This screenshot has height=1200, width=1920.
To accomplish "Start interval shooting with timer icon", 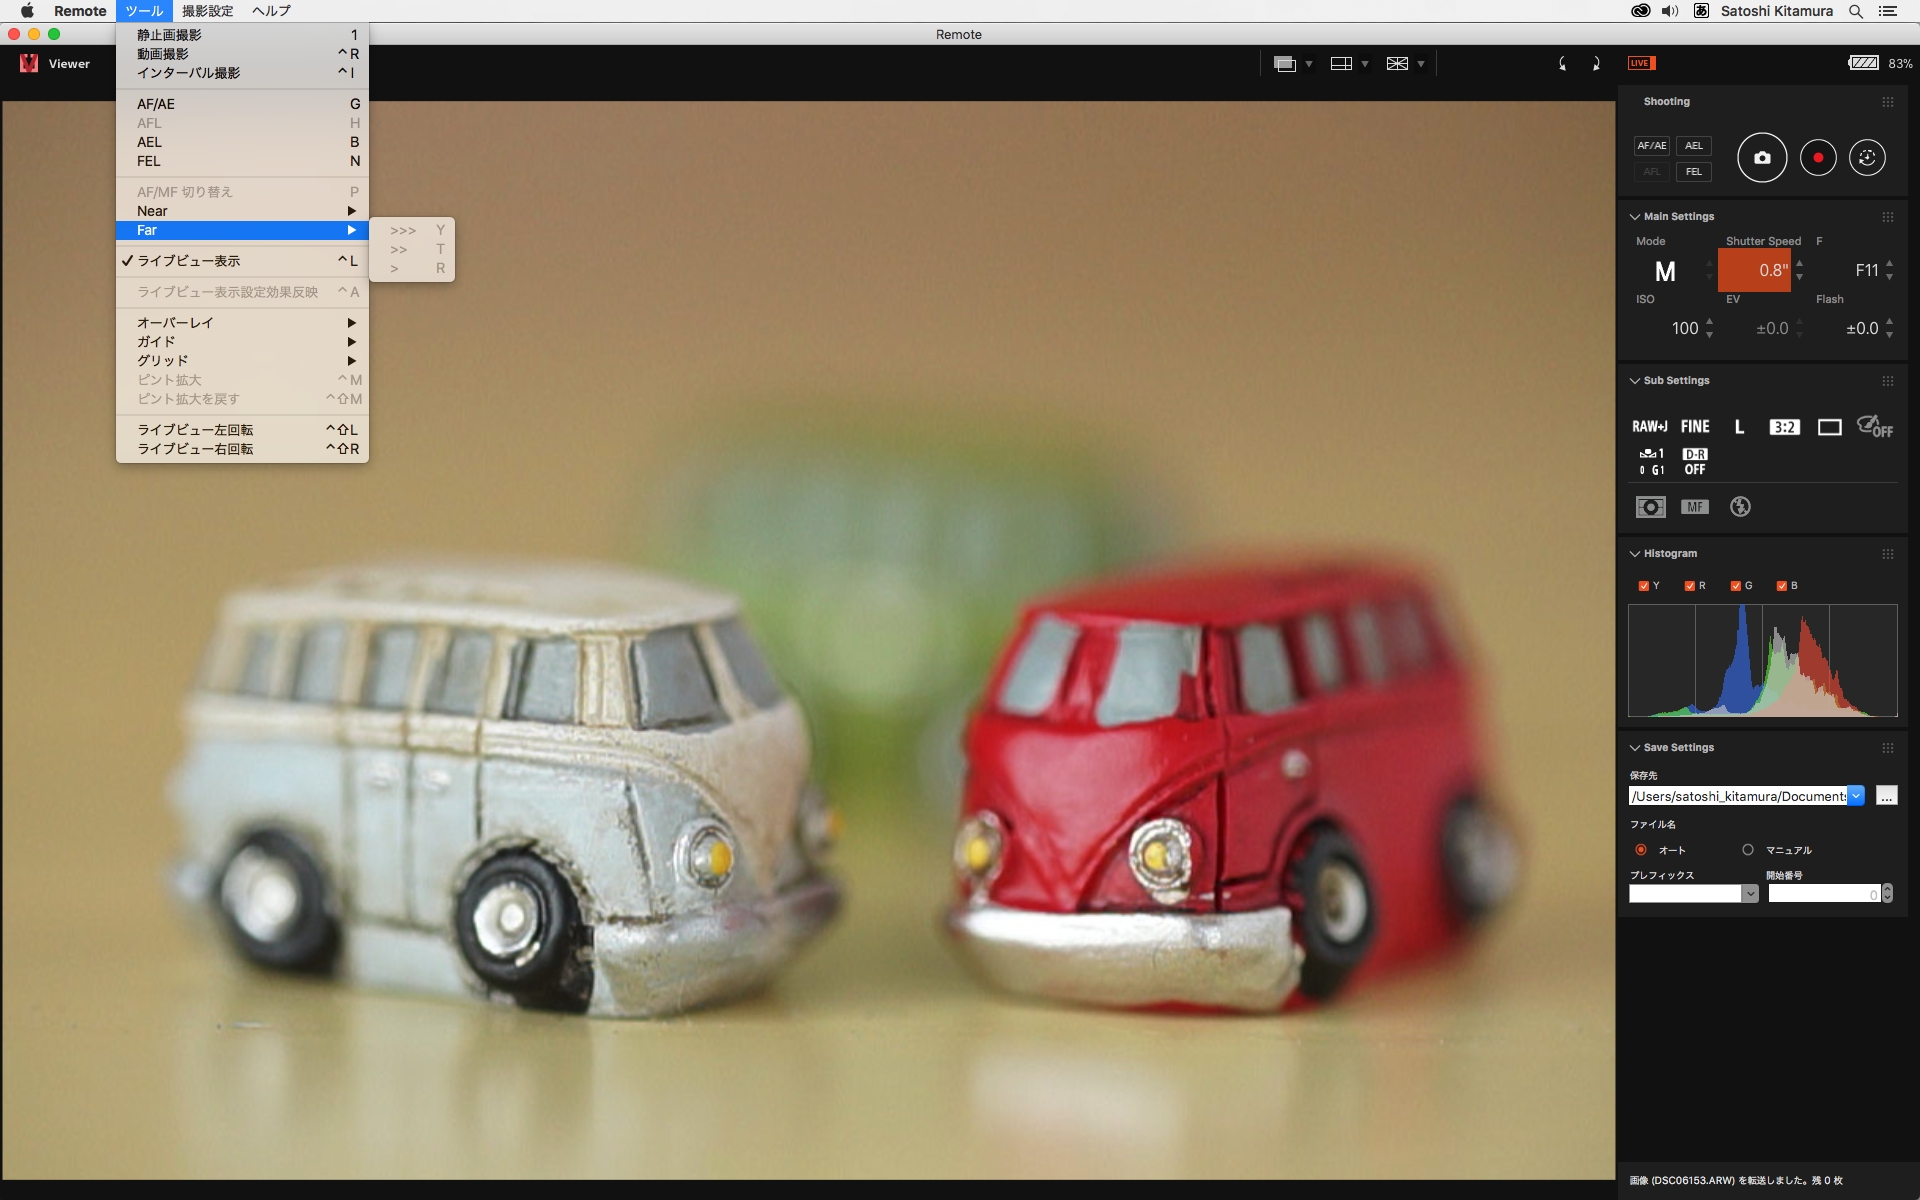I will tap(1866, 158).
